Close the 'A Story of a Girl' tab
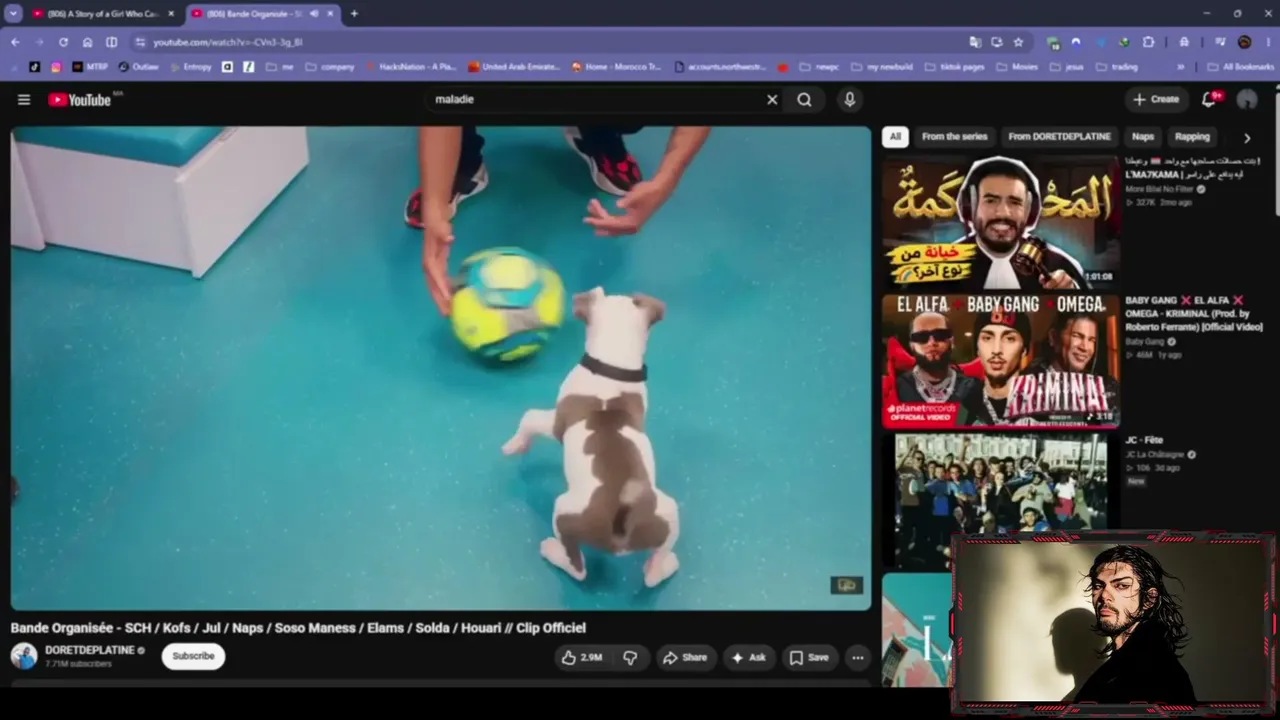This screenshot has width=1280, height=720. 171,14
